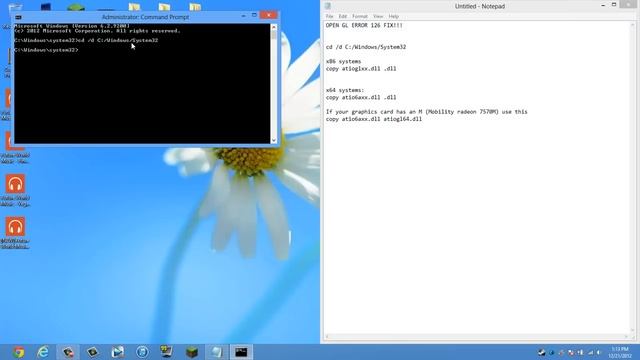
Task: Click the Notepad title bar document icon
Action: (327, 6)
